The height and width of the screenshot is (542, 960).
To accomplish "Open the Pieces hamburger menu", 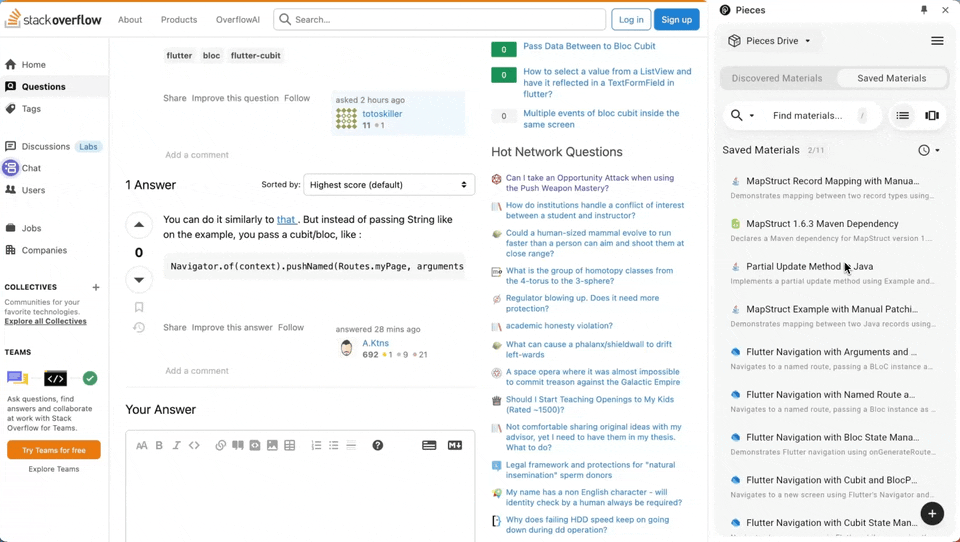I will (x=937, y=41).
